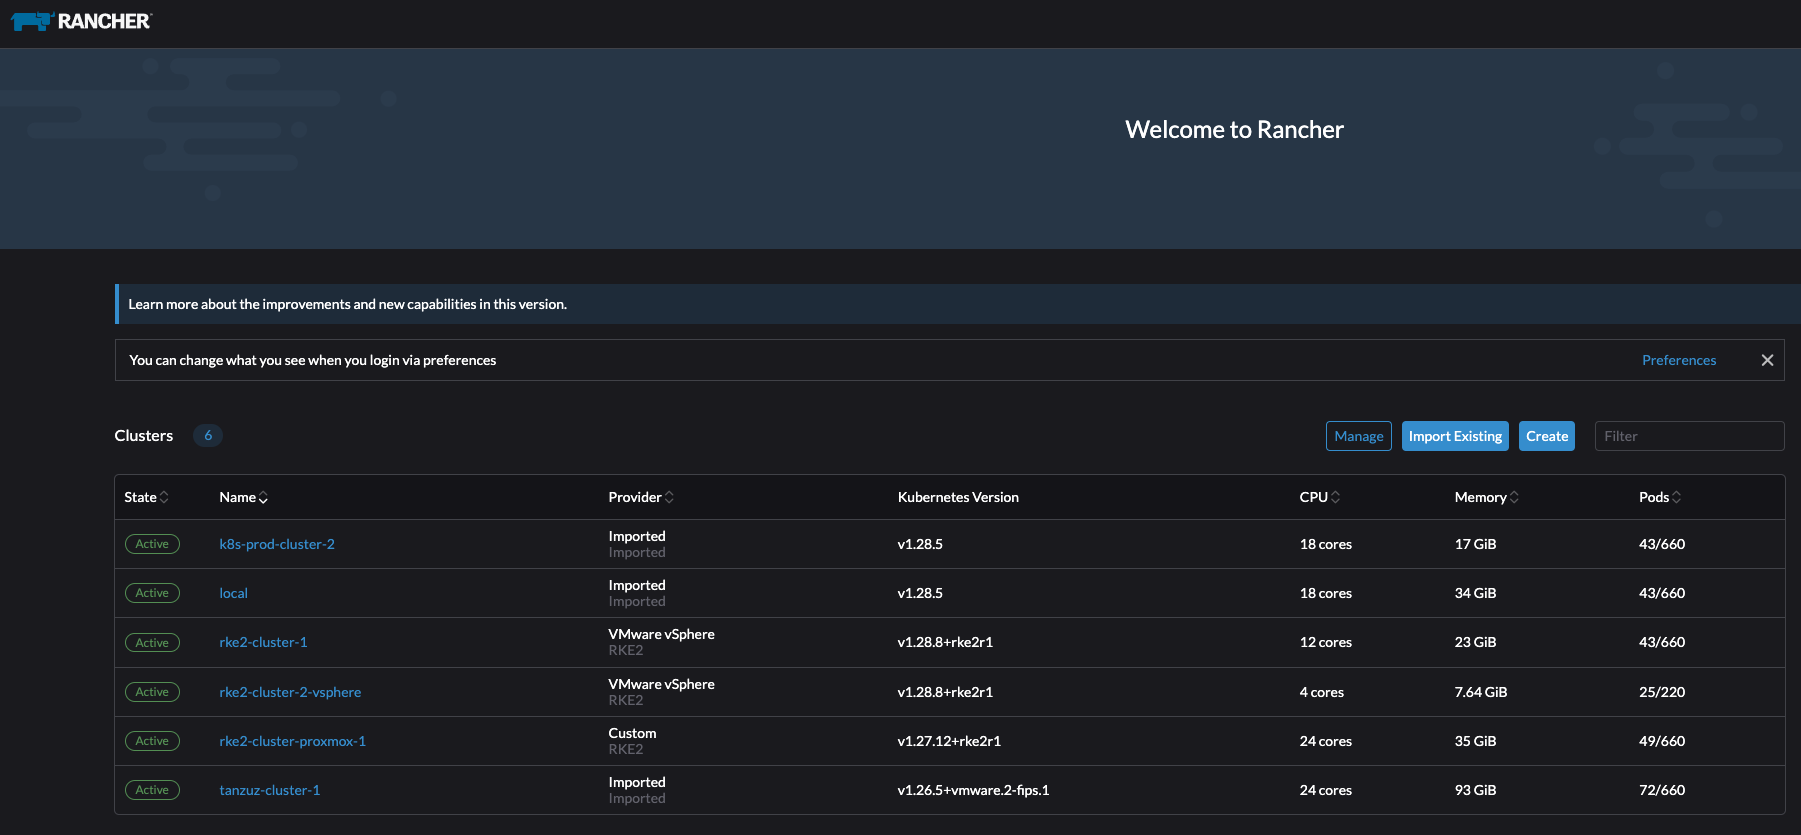The height and width of the screenshot is (835, 1801).
Task: Select v1.26.5+vmware.2-fips.1 version cell
Action: click(973, 790)
